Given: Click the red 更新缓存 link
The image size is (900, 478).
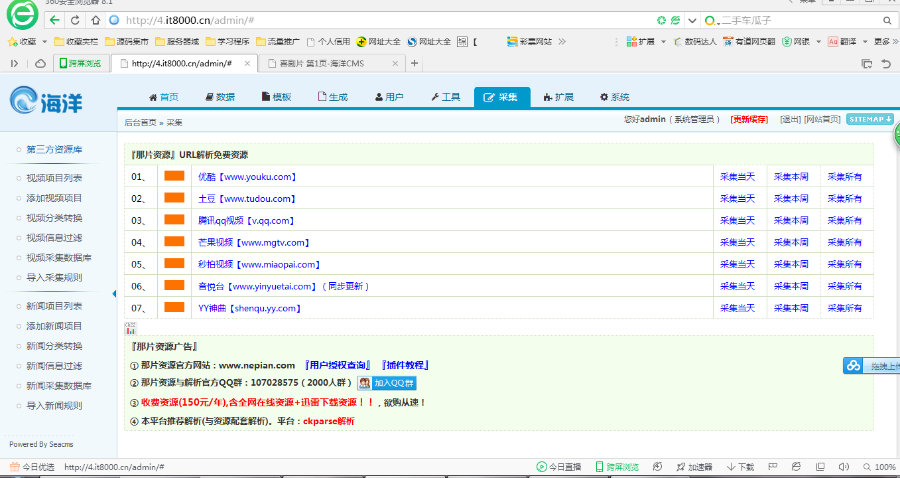Looking at the screenshot, I should [749, 119].
